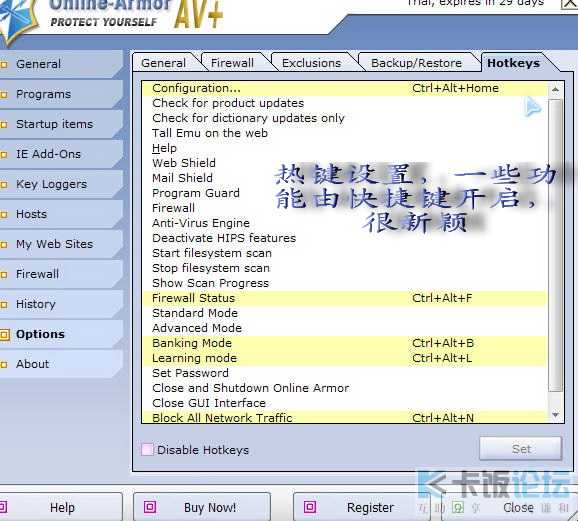Select the Advanced Mode row

345,328
